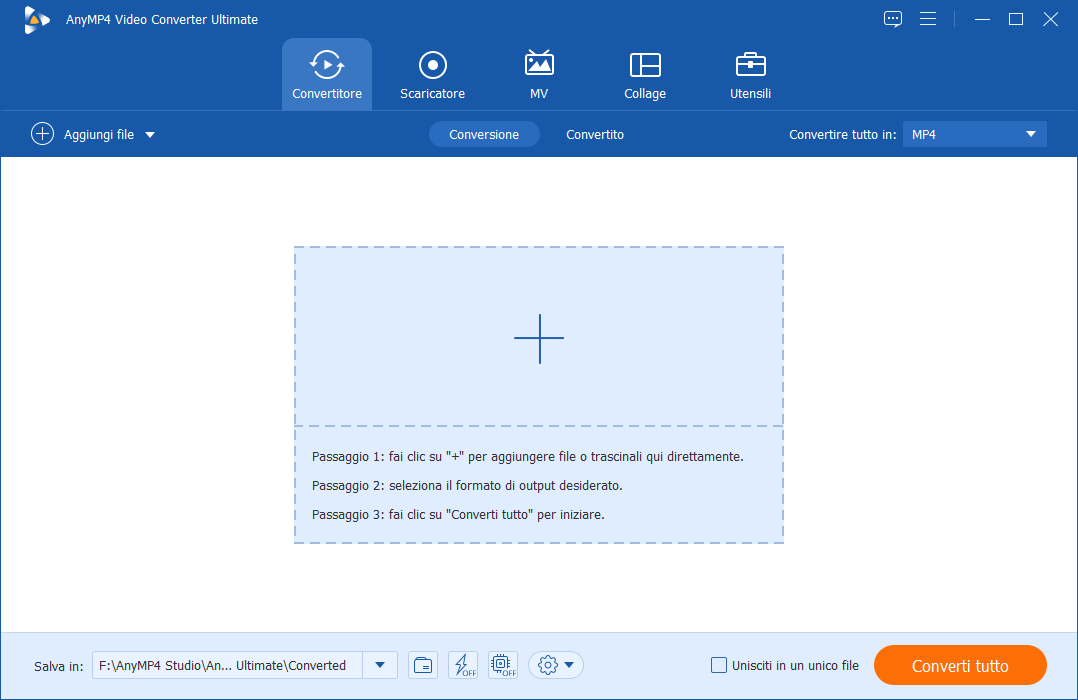Image resolution: width=1078 pixels, height=700 pixels.
Task: Open the output folder icon
Action: [x=423, y=665]
